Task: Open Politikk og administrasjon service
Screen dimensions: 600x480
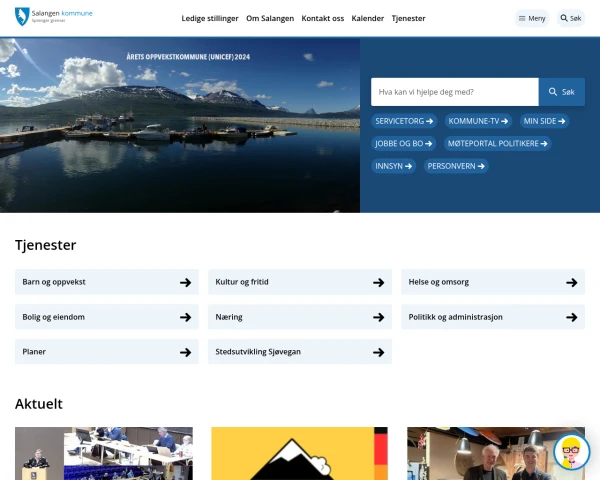Action: (492, 317)
